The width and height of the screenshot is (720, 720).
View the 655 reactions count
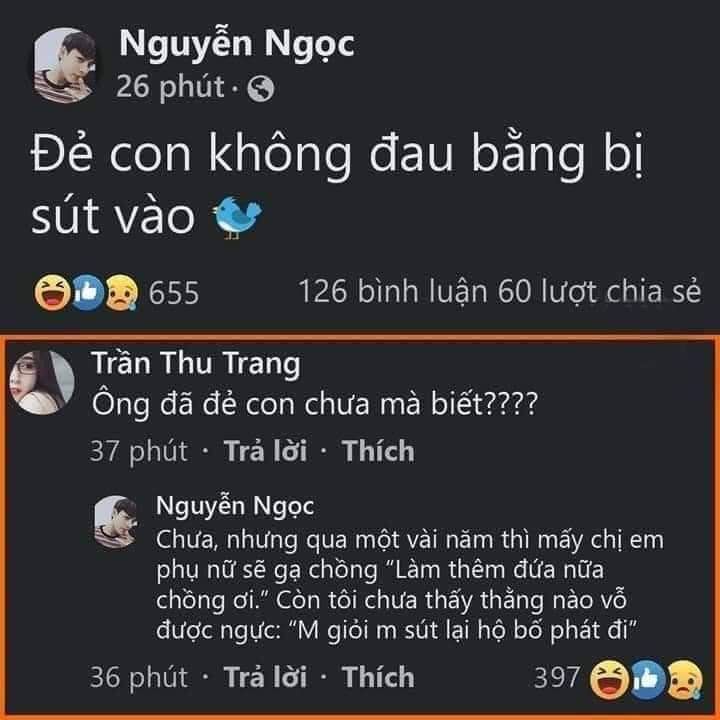click(174, 292)
